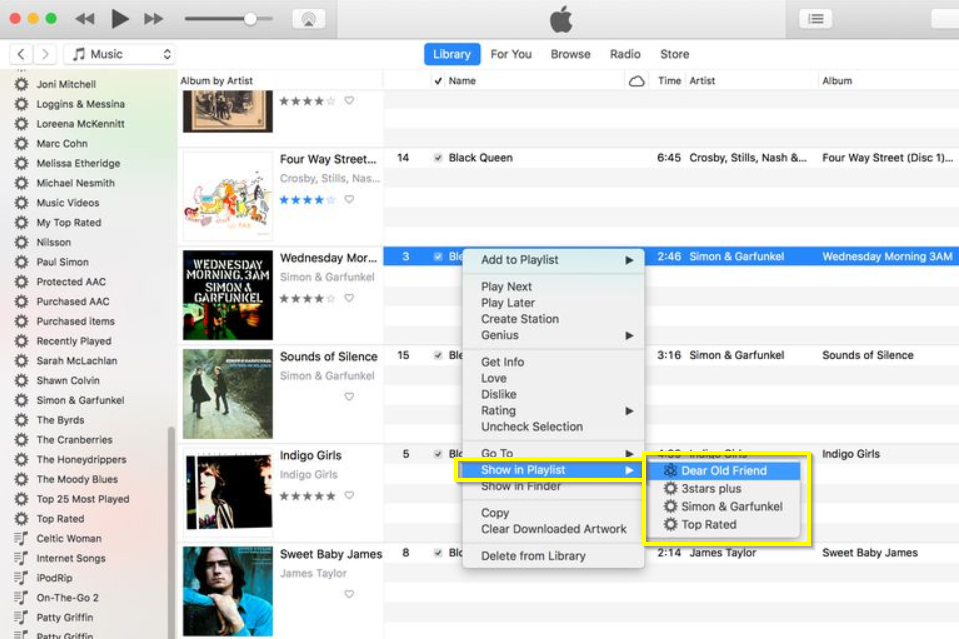This screenshot has height=639, width=959.
Task: Click the fast-forward next track button
Action: [153, 19]
